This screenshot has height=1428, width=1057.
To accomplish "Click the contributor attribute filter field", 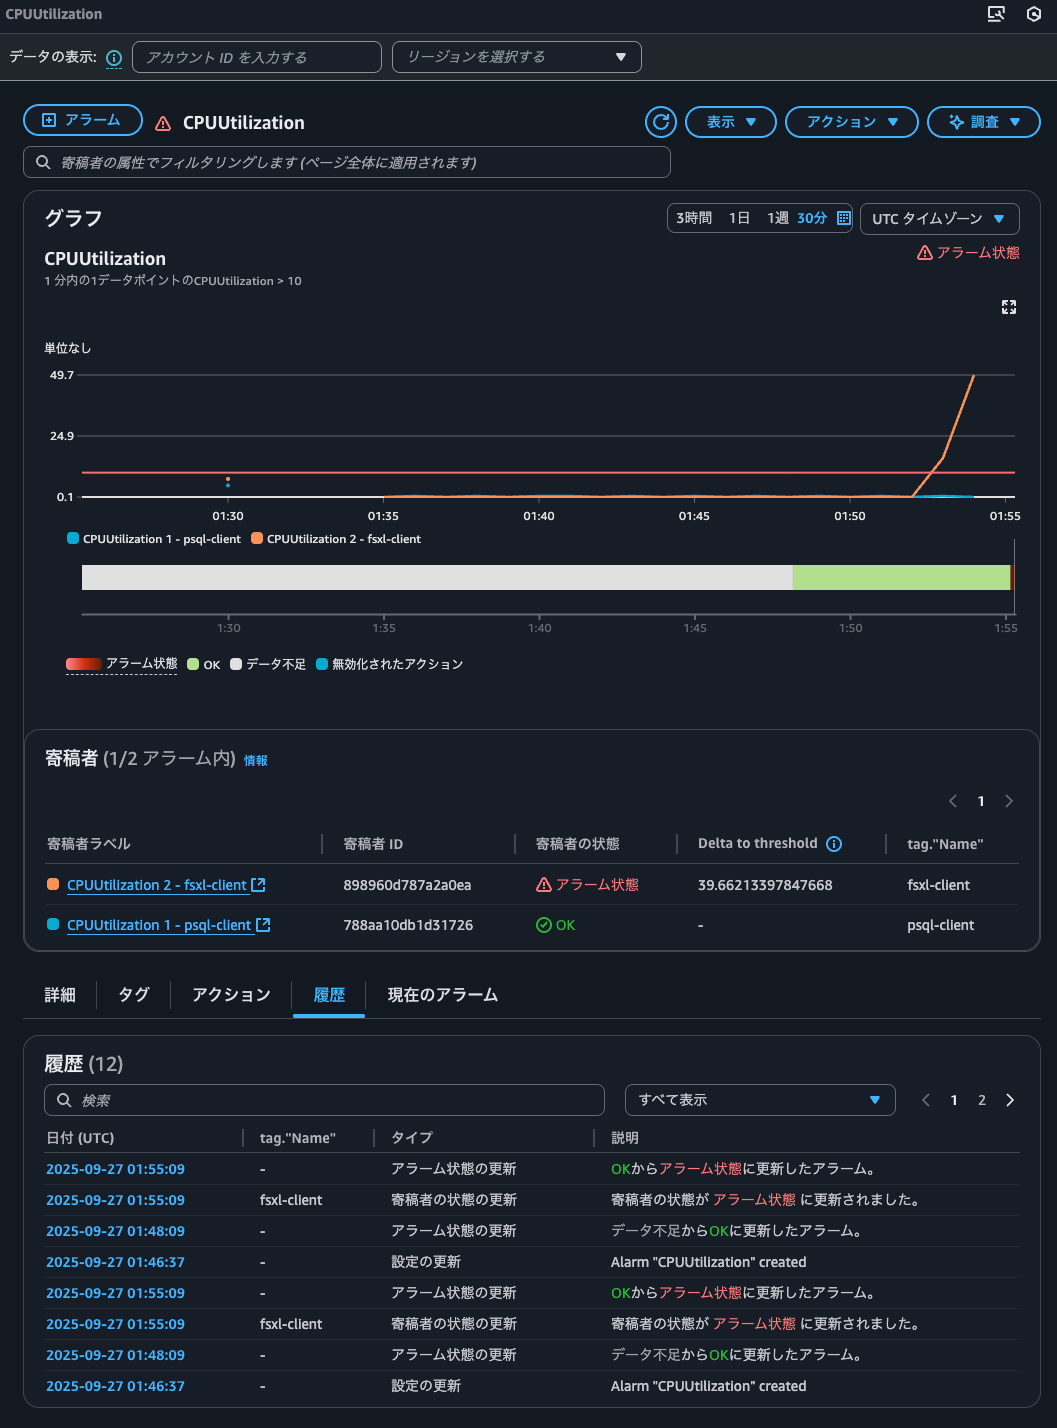I will click(x=347, y=162).
